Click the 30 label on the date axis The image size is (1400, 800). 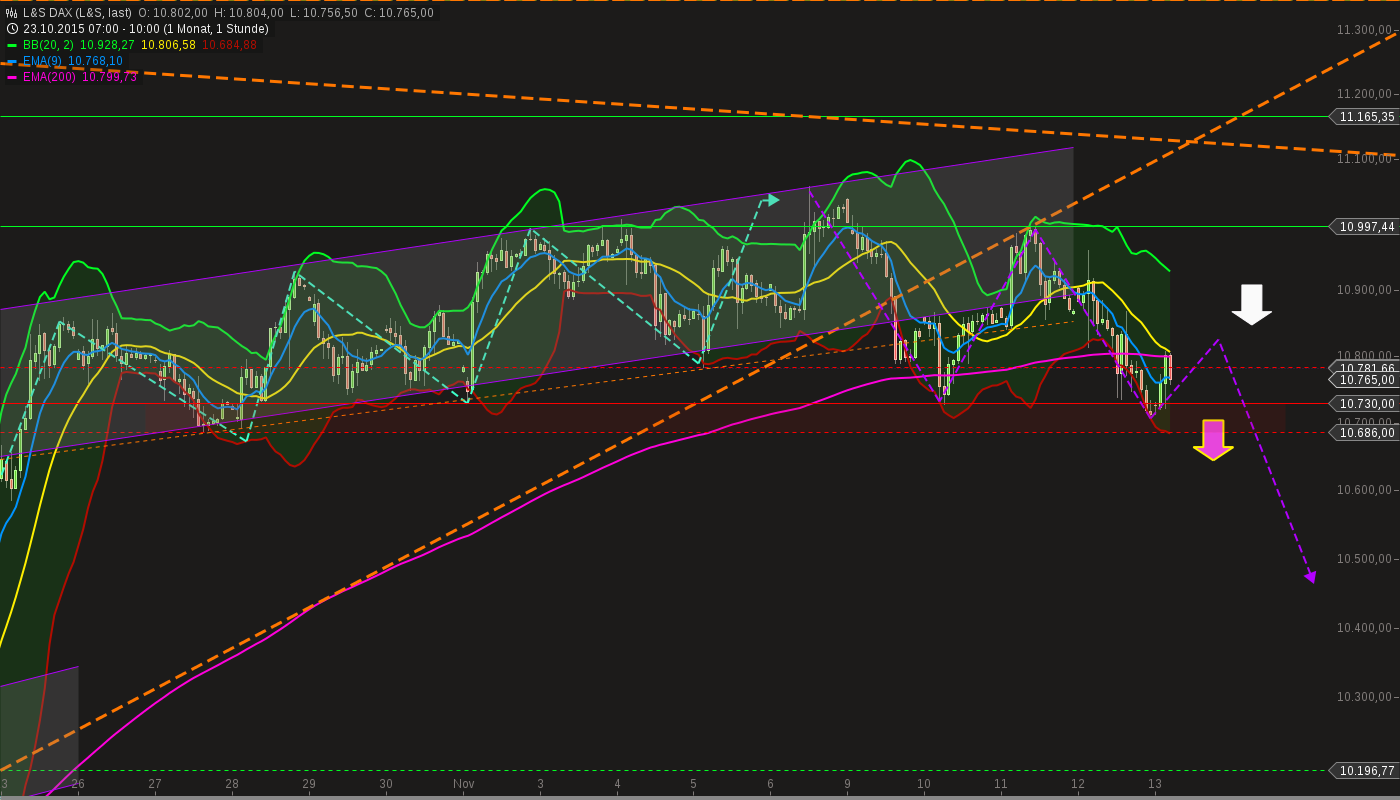[x=386, y=784]
